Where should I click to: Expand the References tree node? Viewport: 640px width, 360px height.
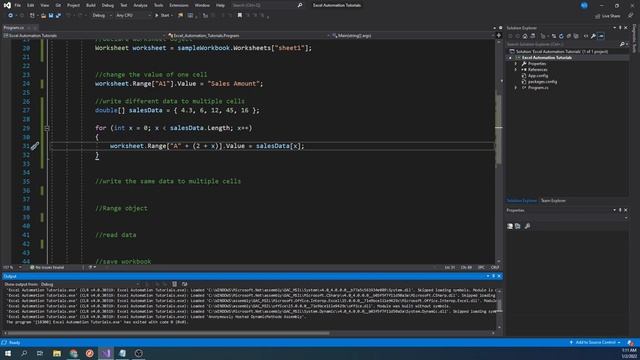tap(516, 70)
